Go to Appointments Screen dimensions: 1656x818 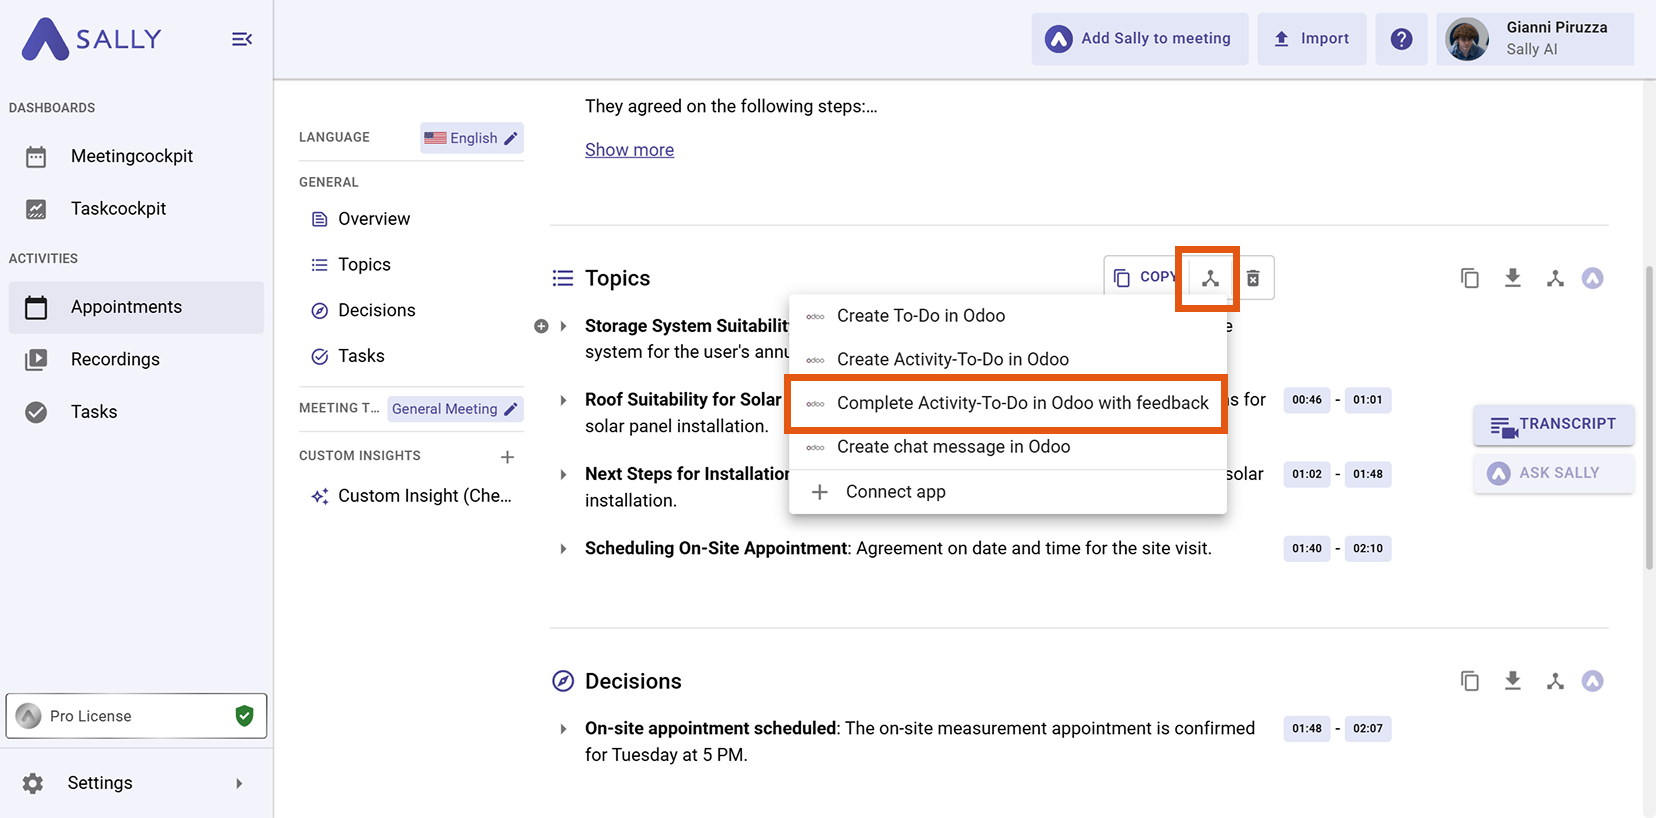136,307
